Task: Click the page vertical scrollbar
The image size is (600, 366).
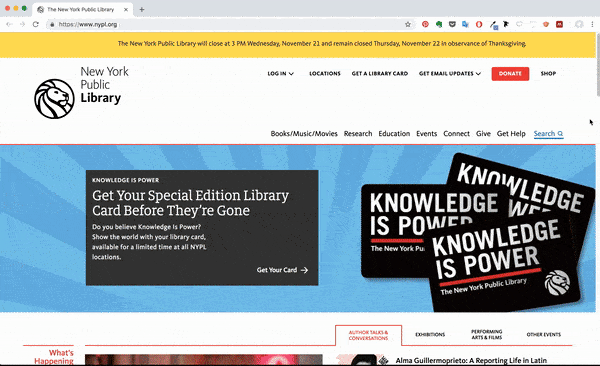Action: 598,64
